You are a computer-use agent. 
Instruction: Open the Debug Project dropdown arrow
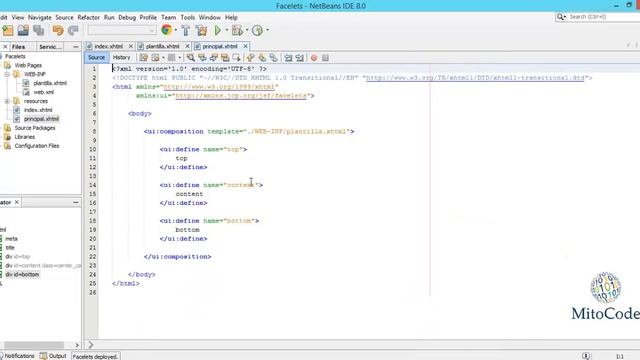tap(247, 30)
